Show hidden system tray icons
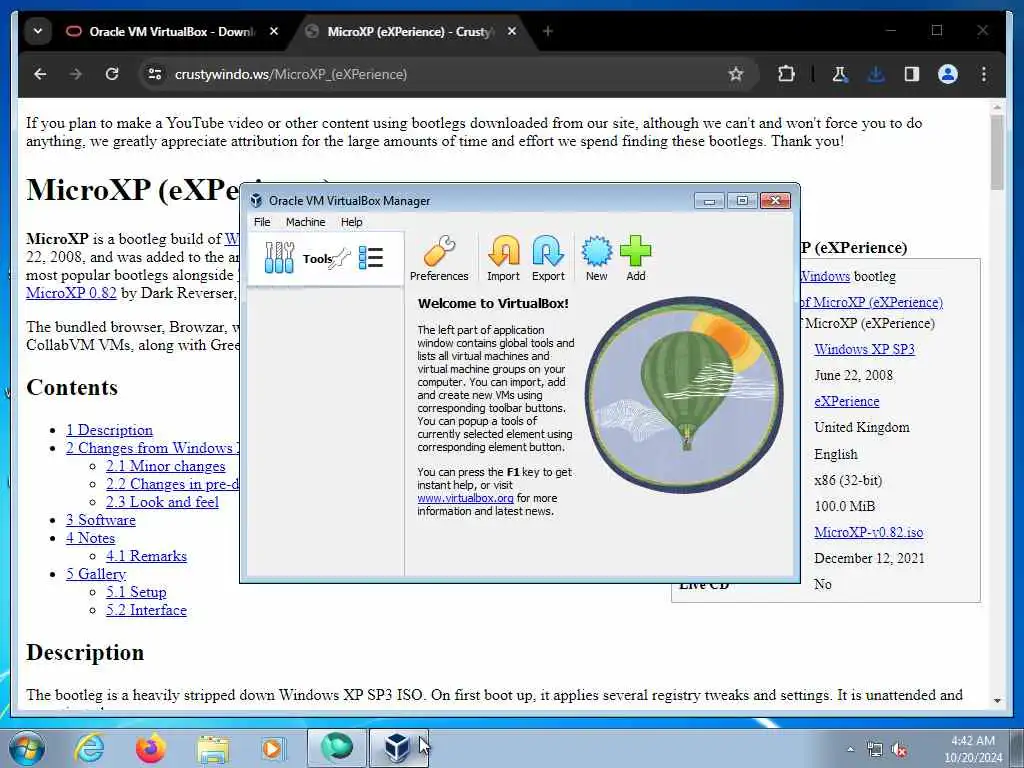The image size is (1024, 768). point(850,749)
